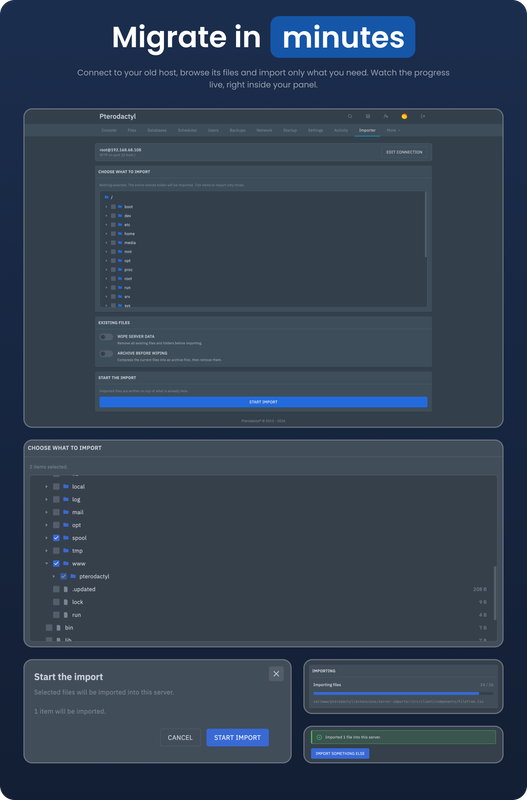Click Cancel in the Start the import dialog
Viewport: 527px width, 800px height.
click(180, 737)
